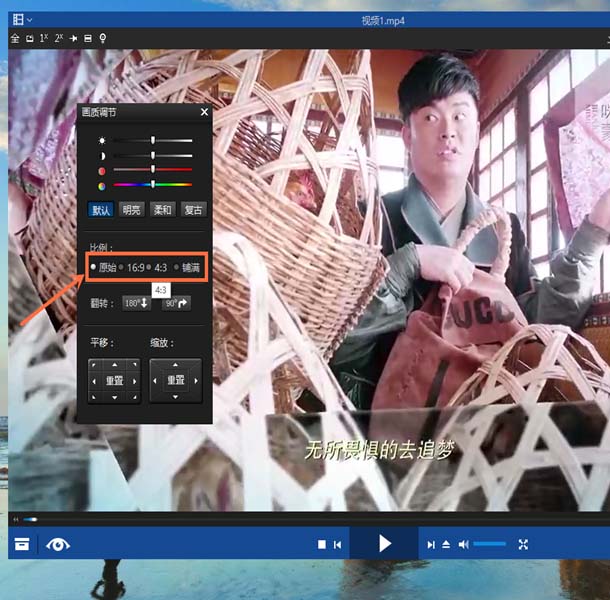Adjust the brightness slider
This screenshot has width=610, height=600.
pyautogui.click(x=153, y=140)
